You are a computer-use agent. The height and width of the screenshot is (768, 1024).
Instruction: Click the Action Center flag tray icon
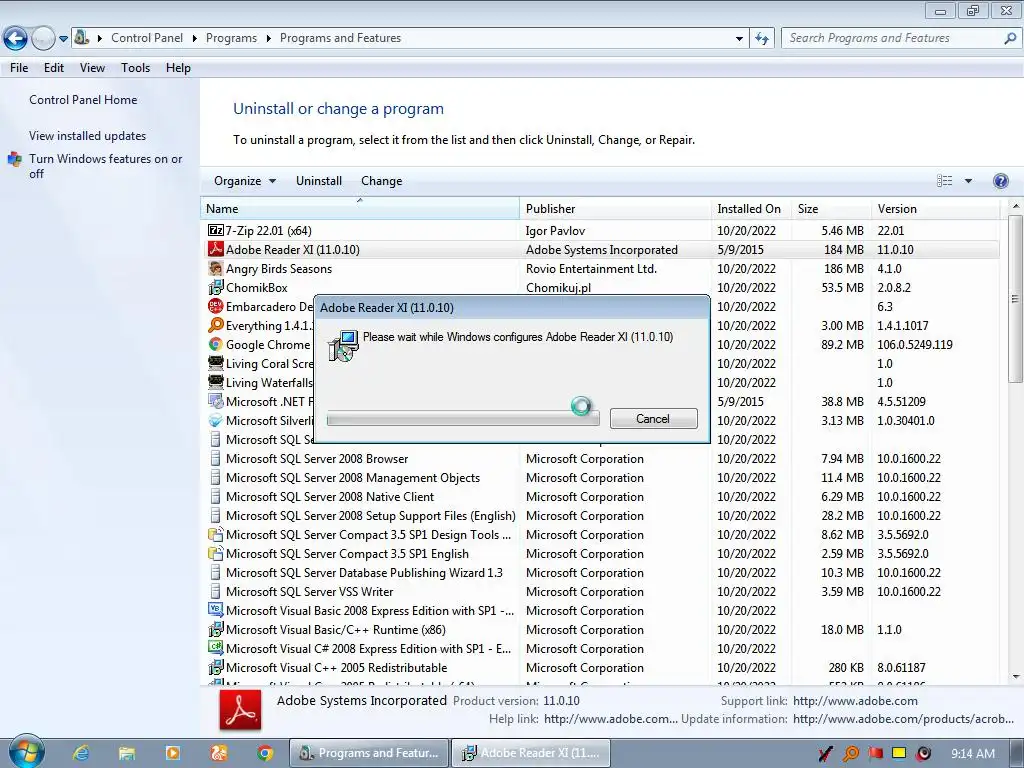[876, 753]
